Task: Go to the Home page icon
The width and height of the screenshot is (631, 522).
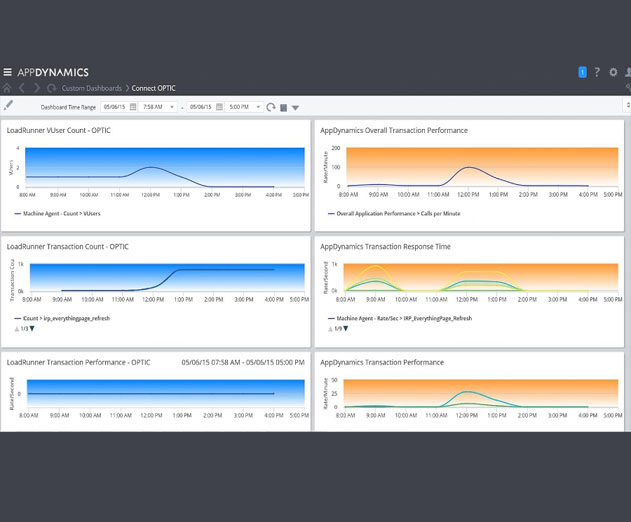Action: point(7,88)
